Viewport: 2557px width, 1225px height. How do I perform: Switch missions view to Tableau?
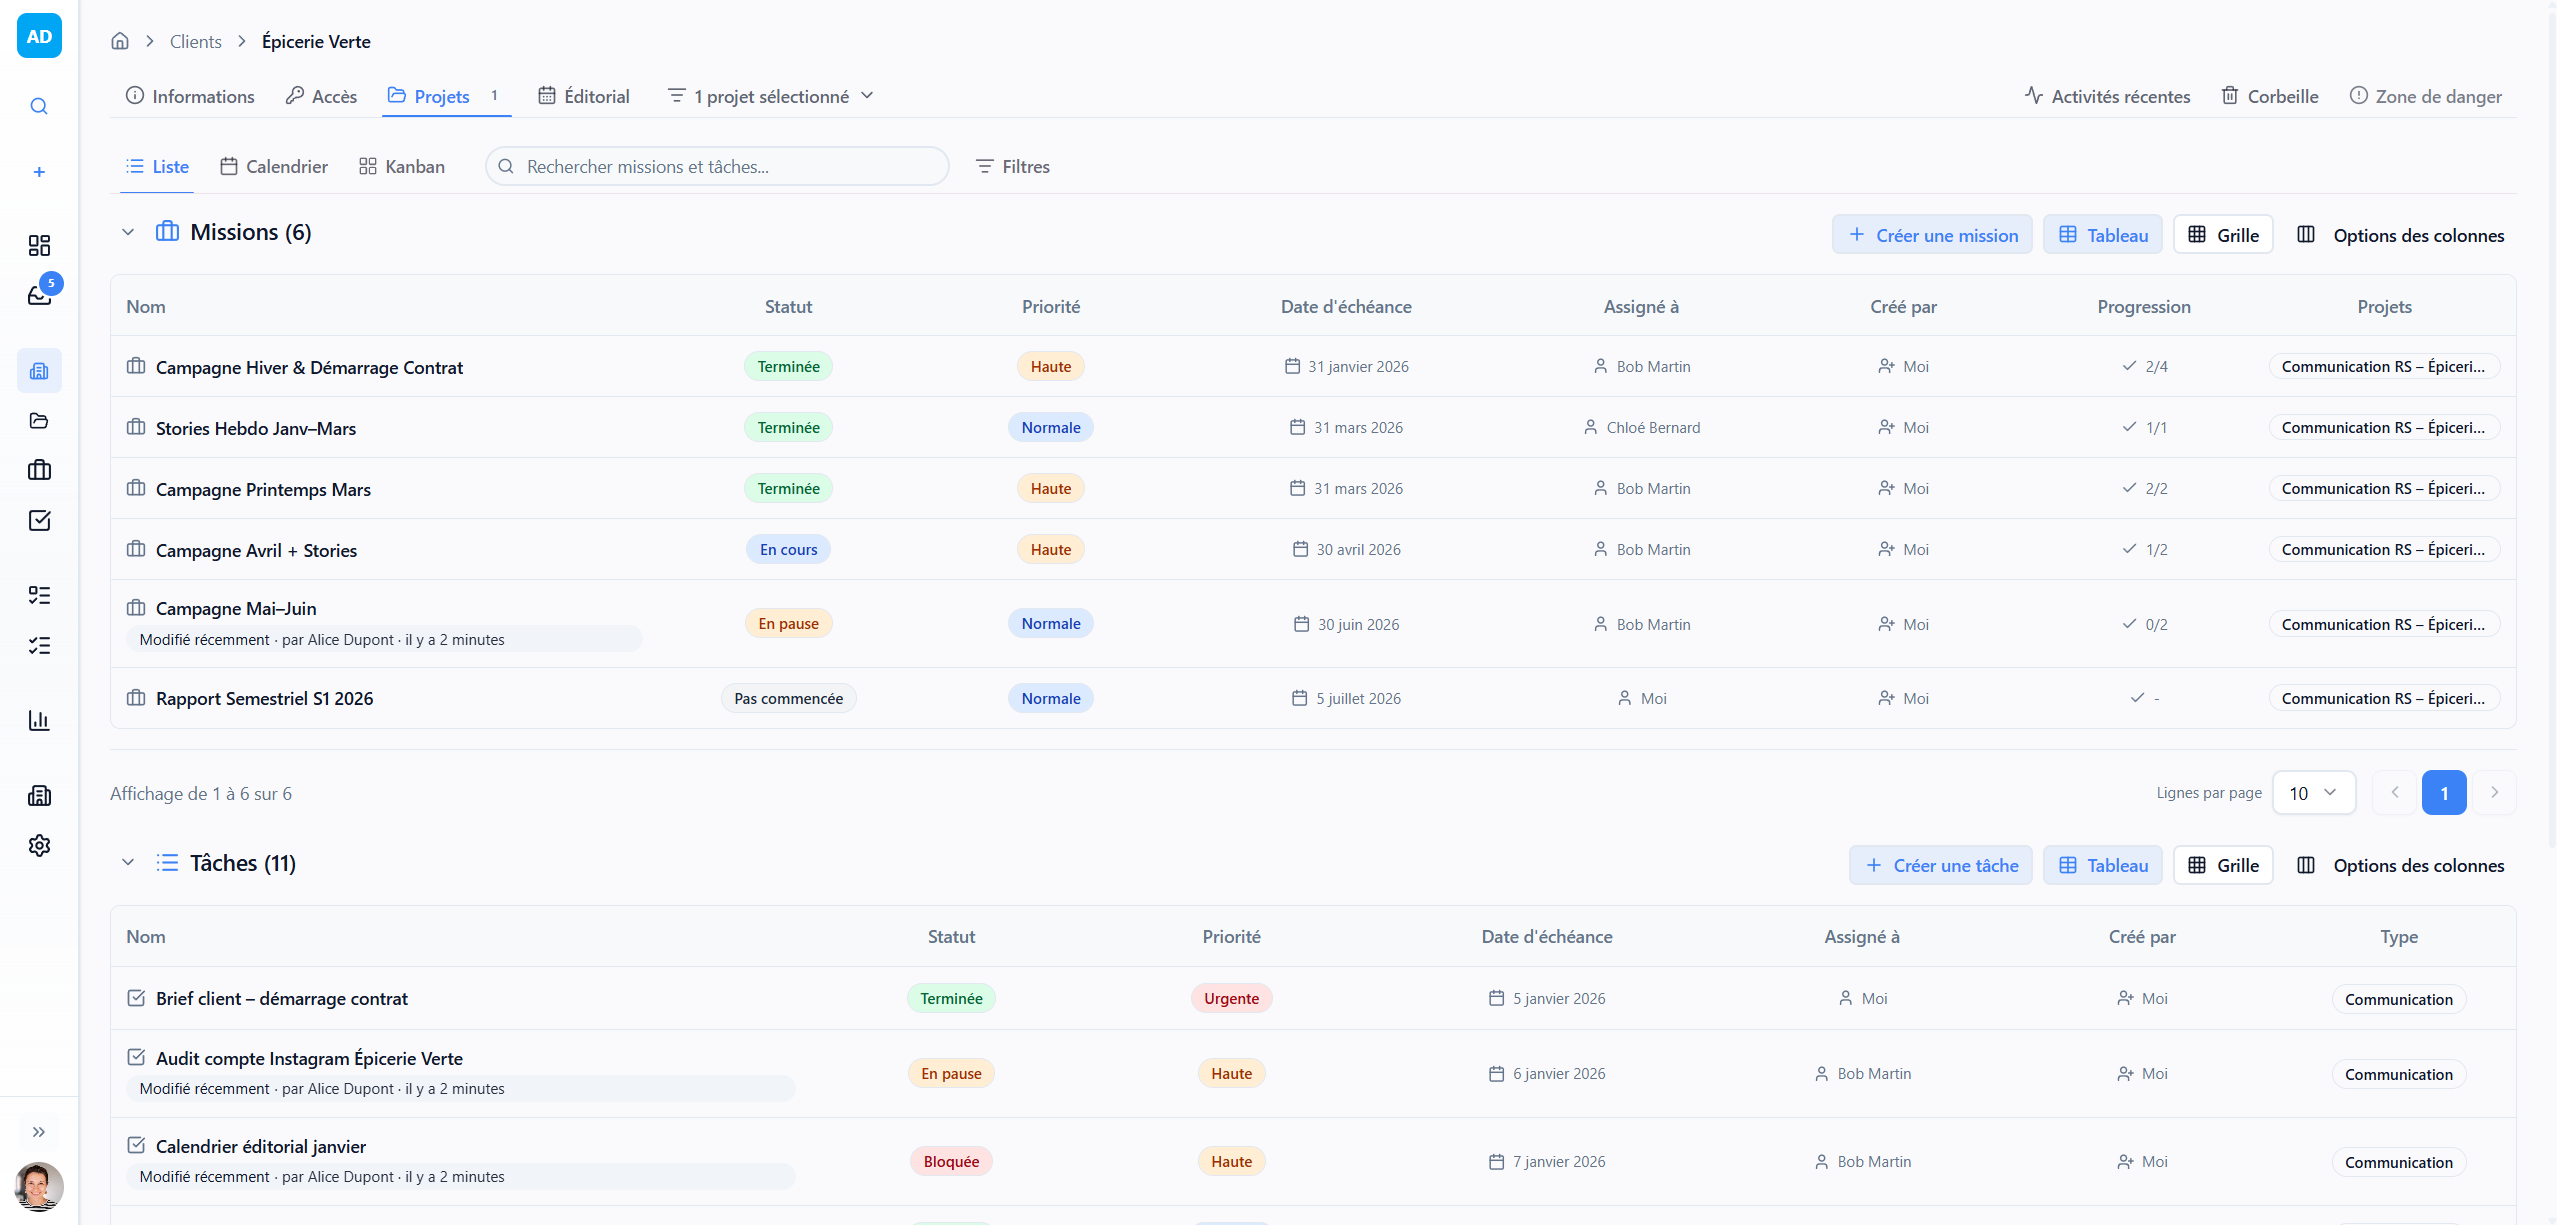(x=2102, y=234)
